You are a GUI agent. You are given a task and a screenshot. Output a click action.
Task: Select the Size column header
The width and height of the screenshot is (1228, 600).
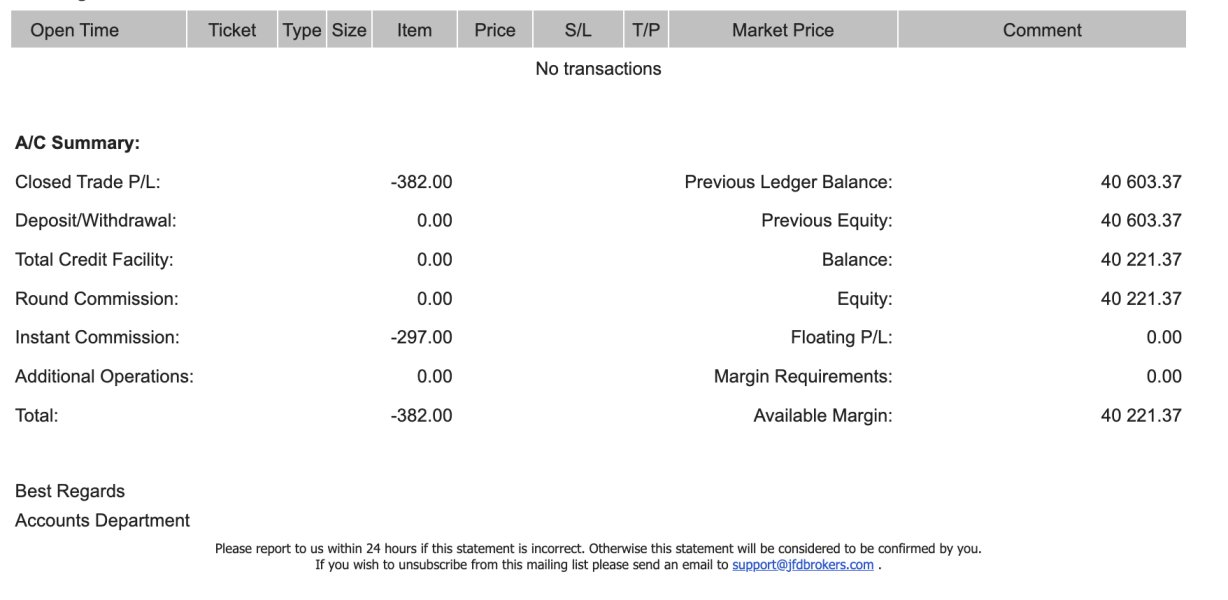[349, 30]
